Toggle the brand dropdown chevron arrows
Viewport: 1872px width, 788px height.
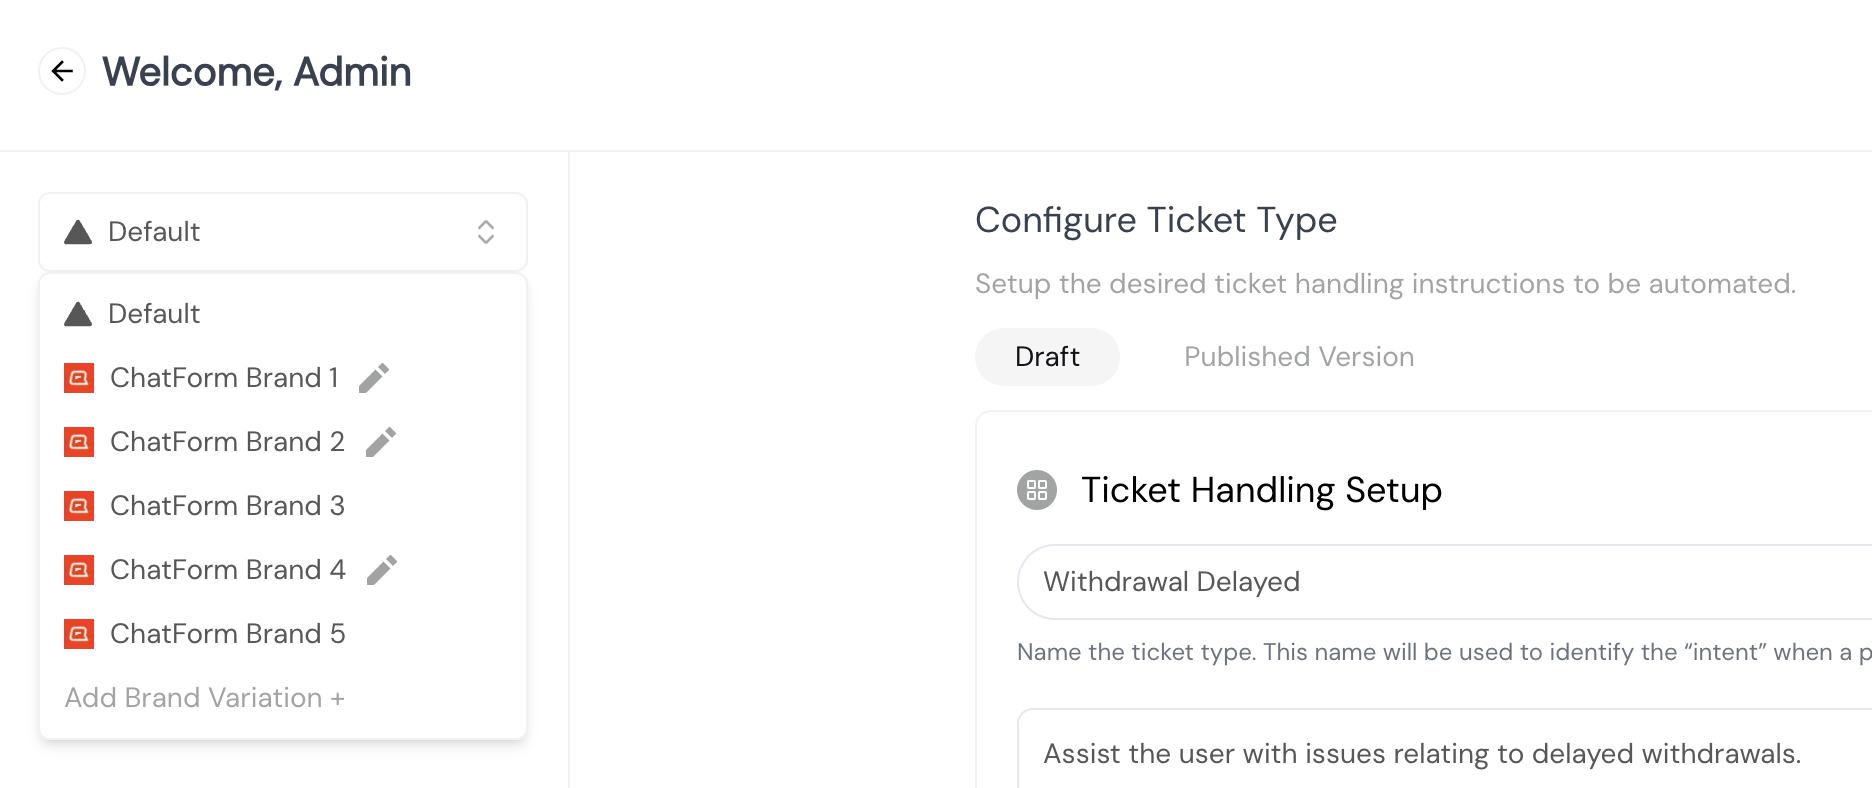486,232
